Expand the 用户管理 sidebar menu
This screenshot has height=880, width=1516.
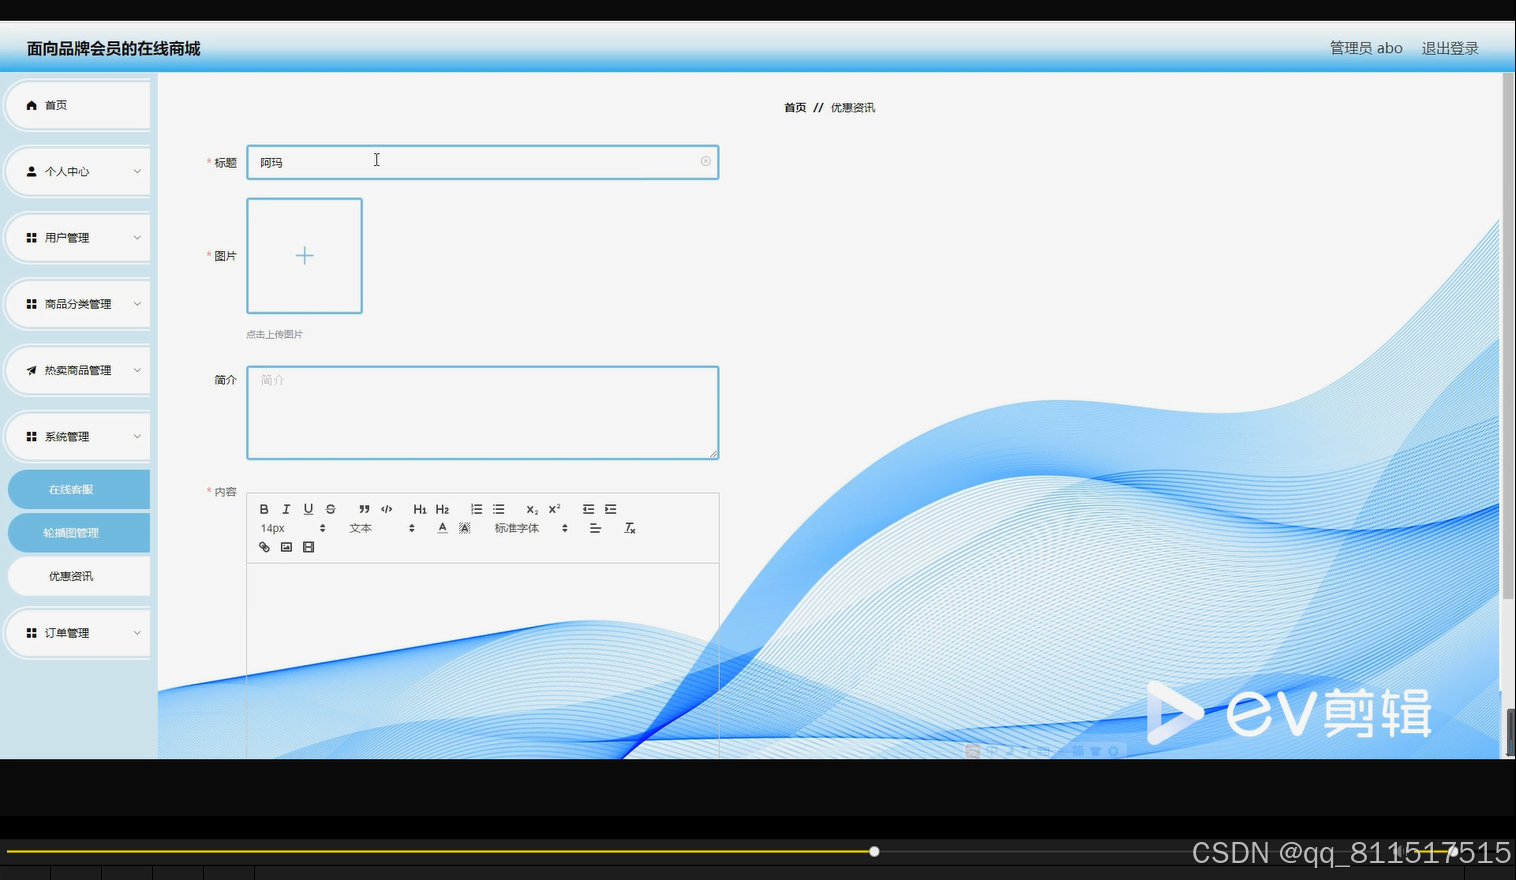tap(79, 238)
